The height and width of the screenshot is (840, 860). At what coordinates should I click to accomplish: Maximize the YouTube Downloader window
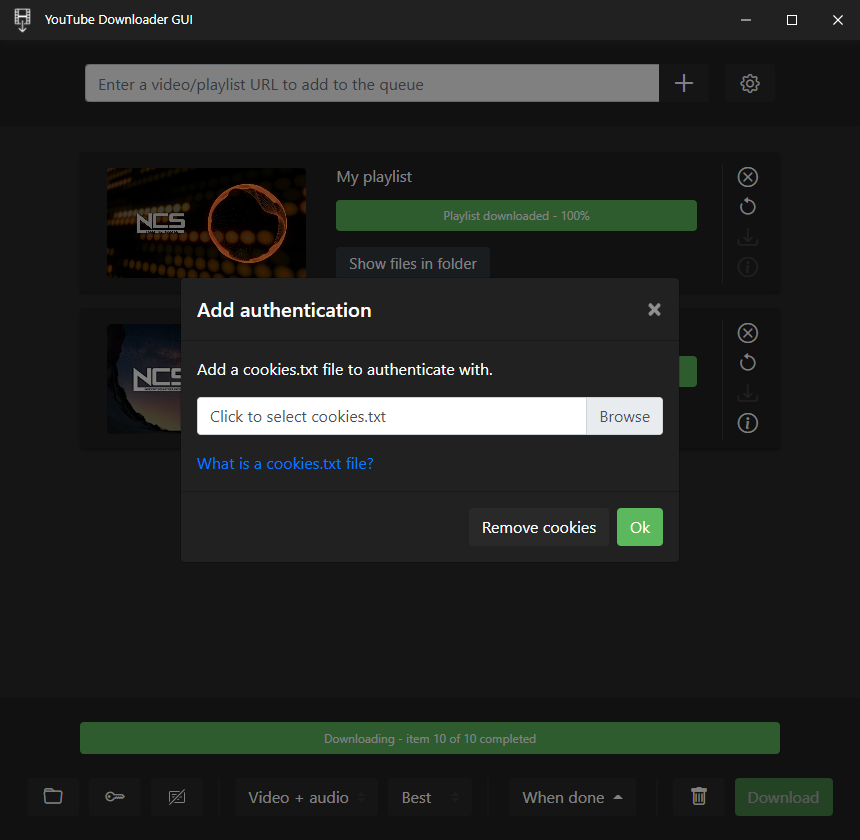791,20
